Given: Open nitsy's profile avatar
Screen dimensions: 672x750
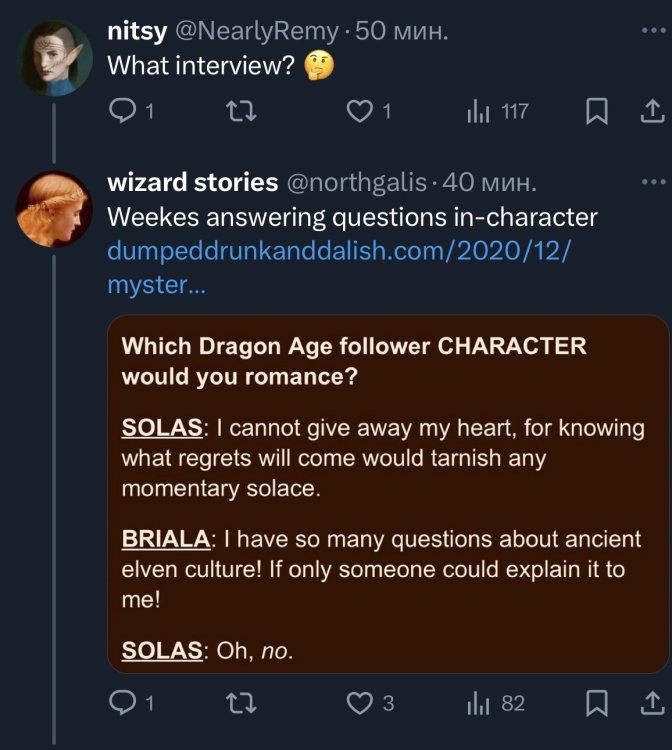Looking at the screenshot, I should (56, 57).
